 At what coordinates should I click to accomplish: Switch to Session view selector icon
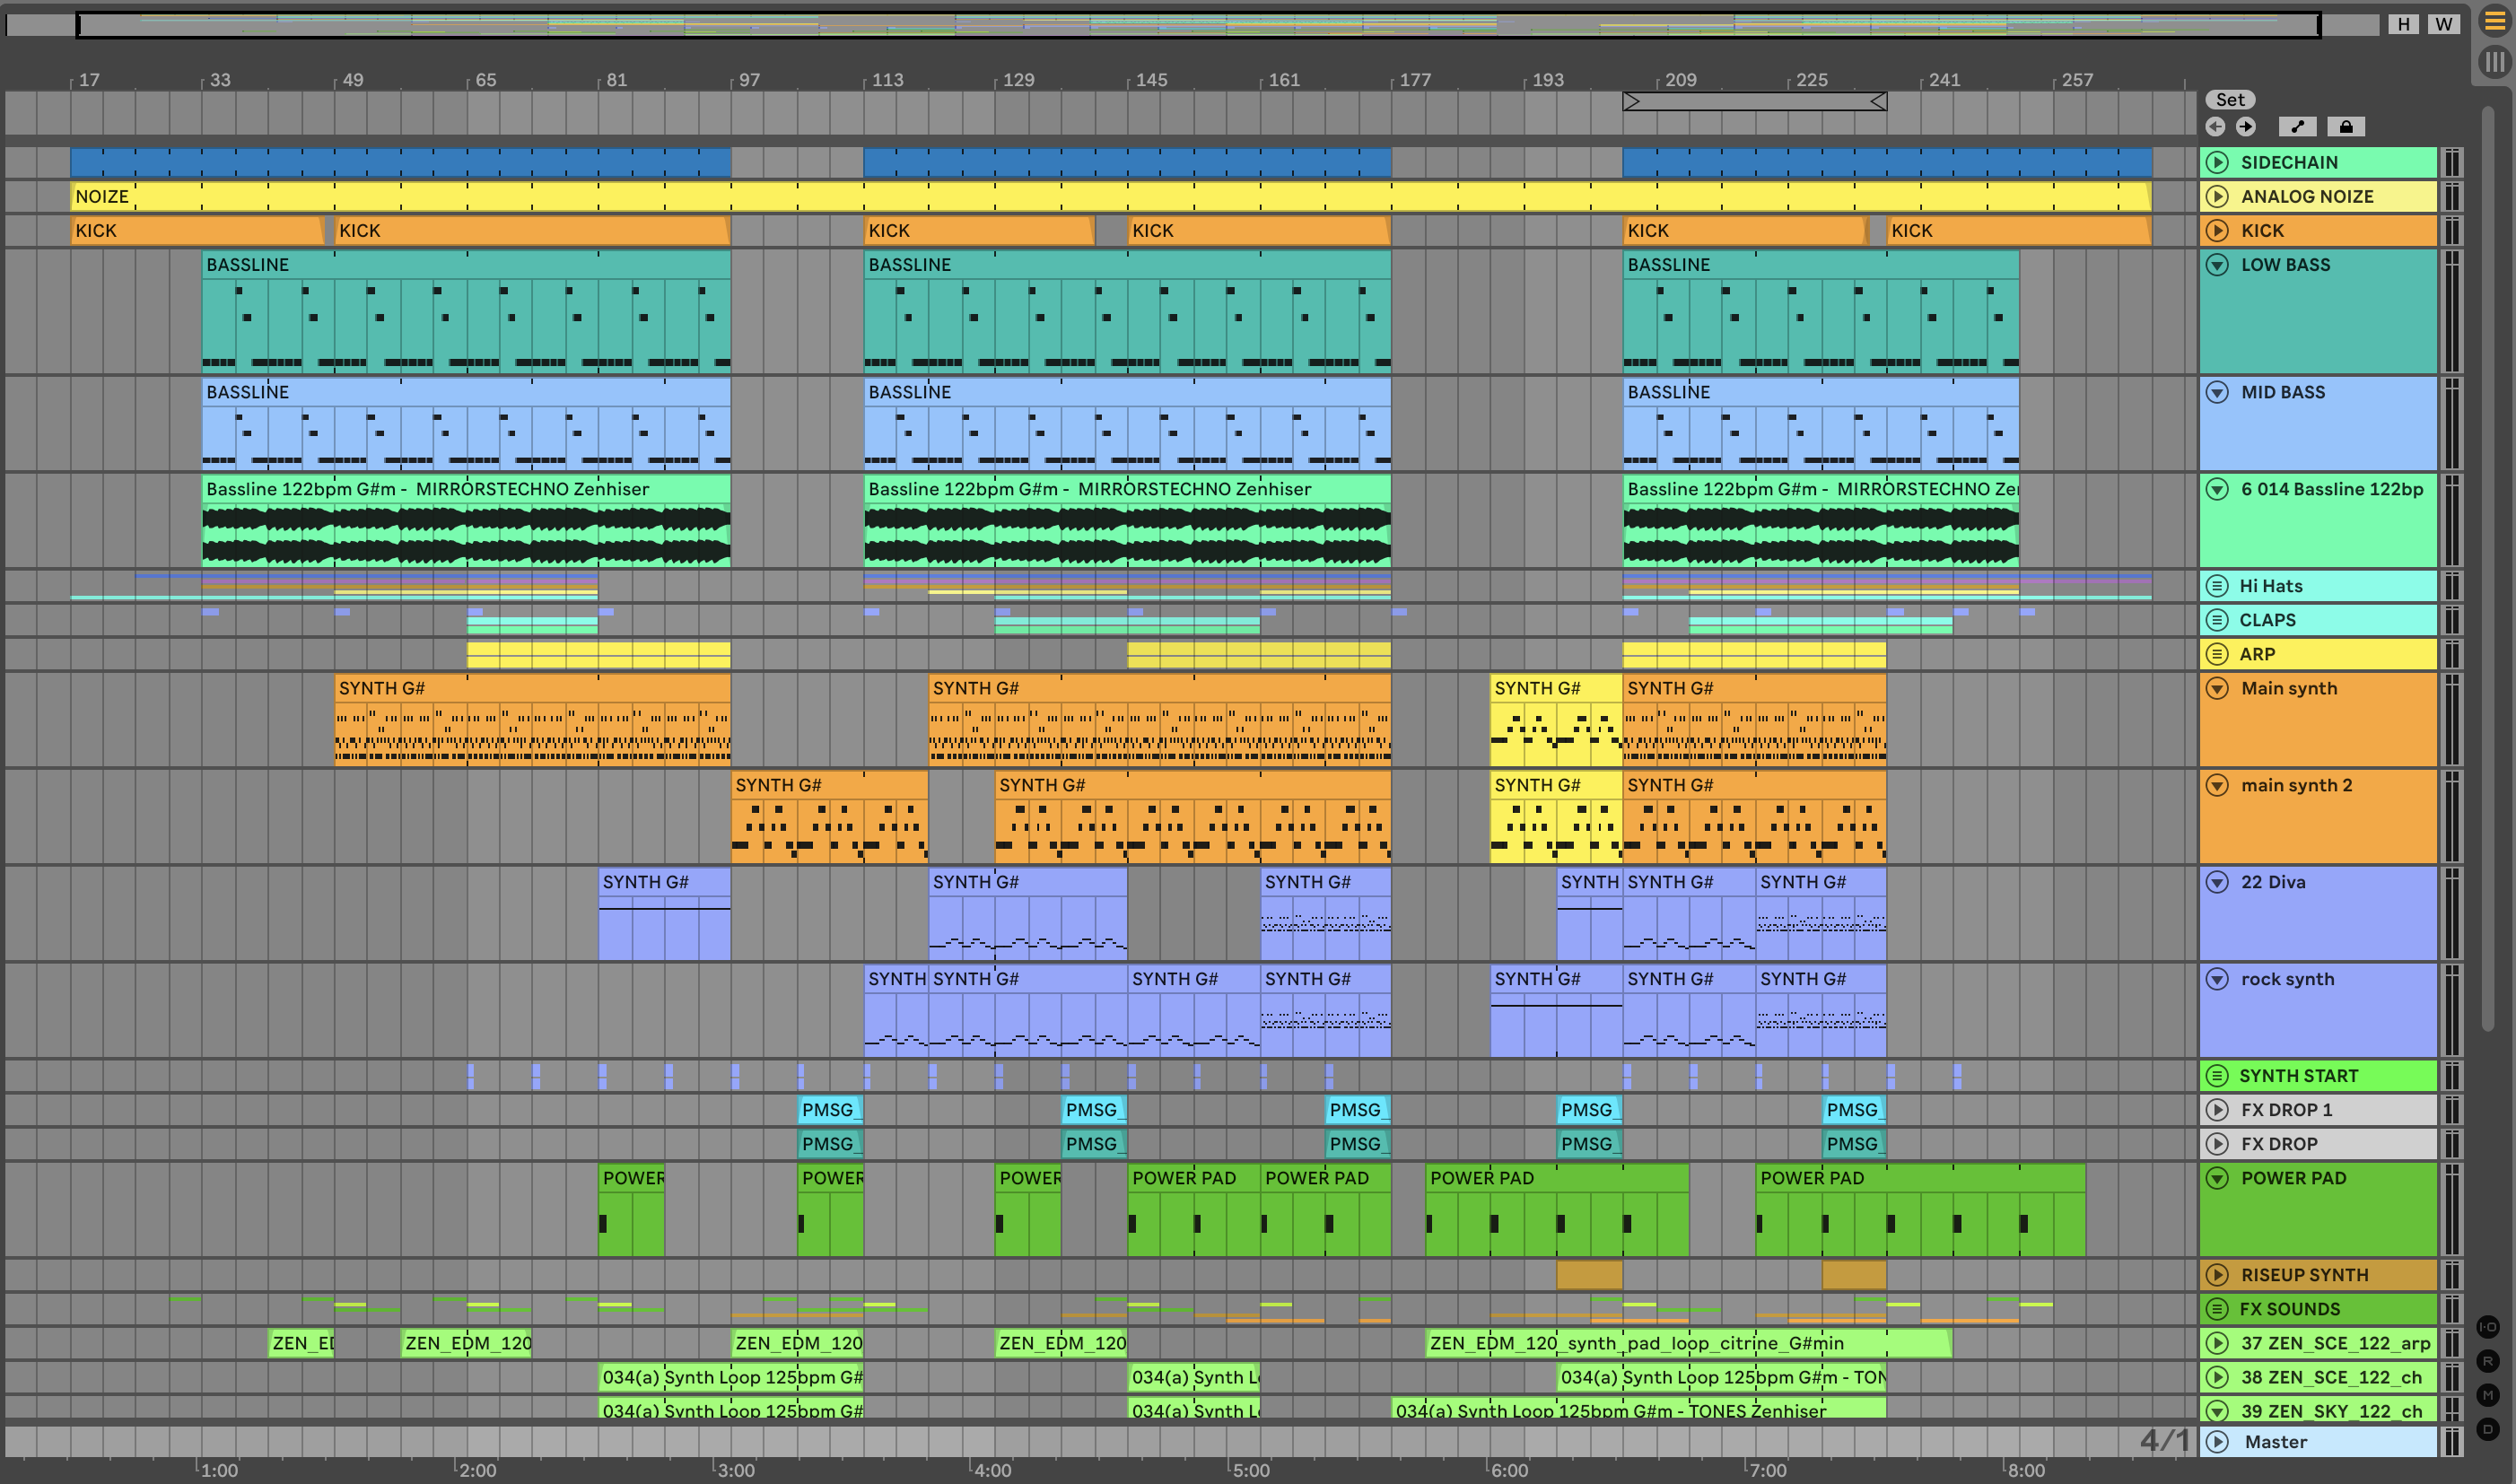coord(2495,62)
